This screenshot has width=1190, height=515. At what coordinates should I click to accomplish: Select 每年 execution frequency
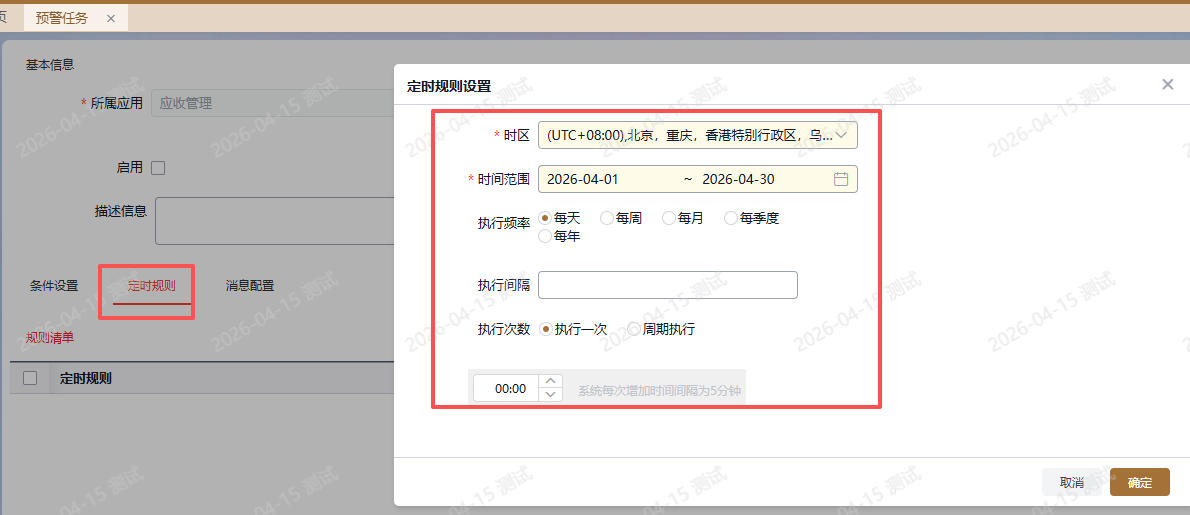pyautogui.click(x=546, y=237)
